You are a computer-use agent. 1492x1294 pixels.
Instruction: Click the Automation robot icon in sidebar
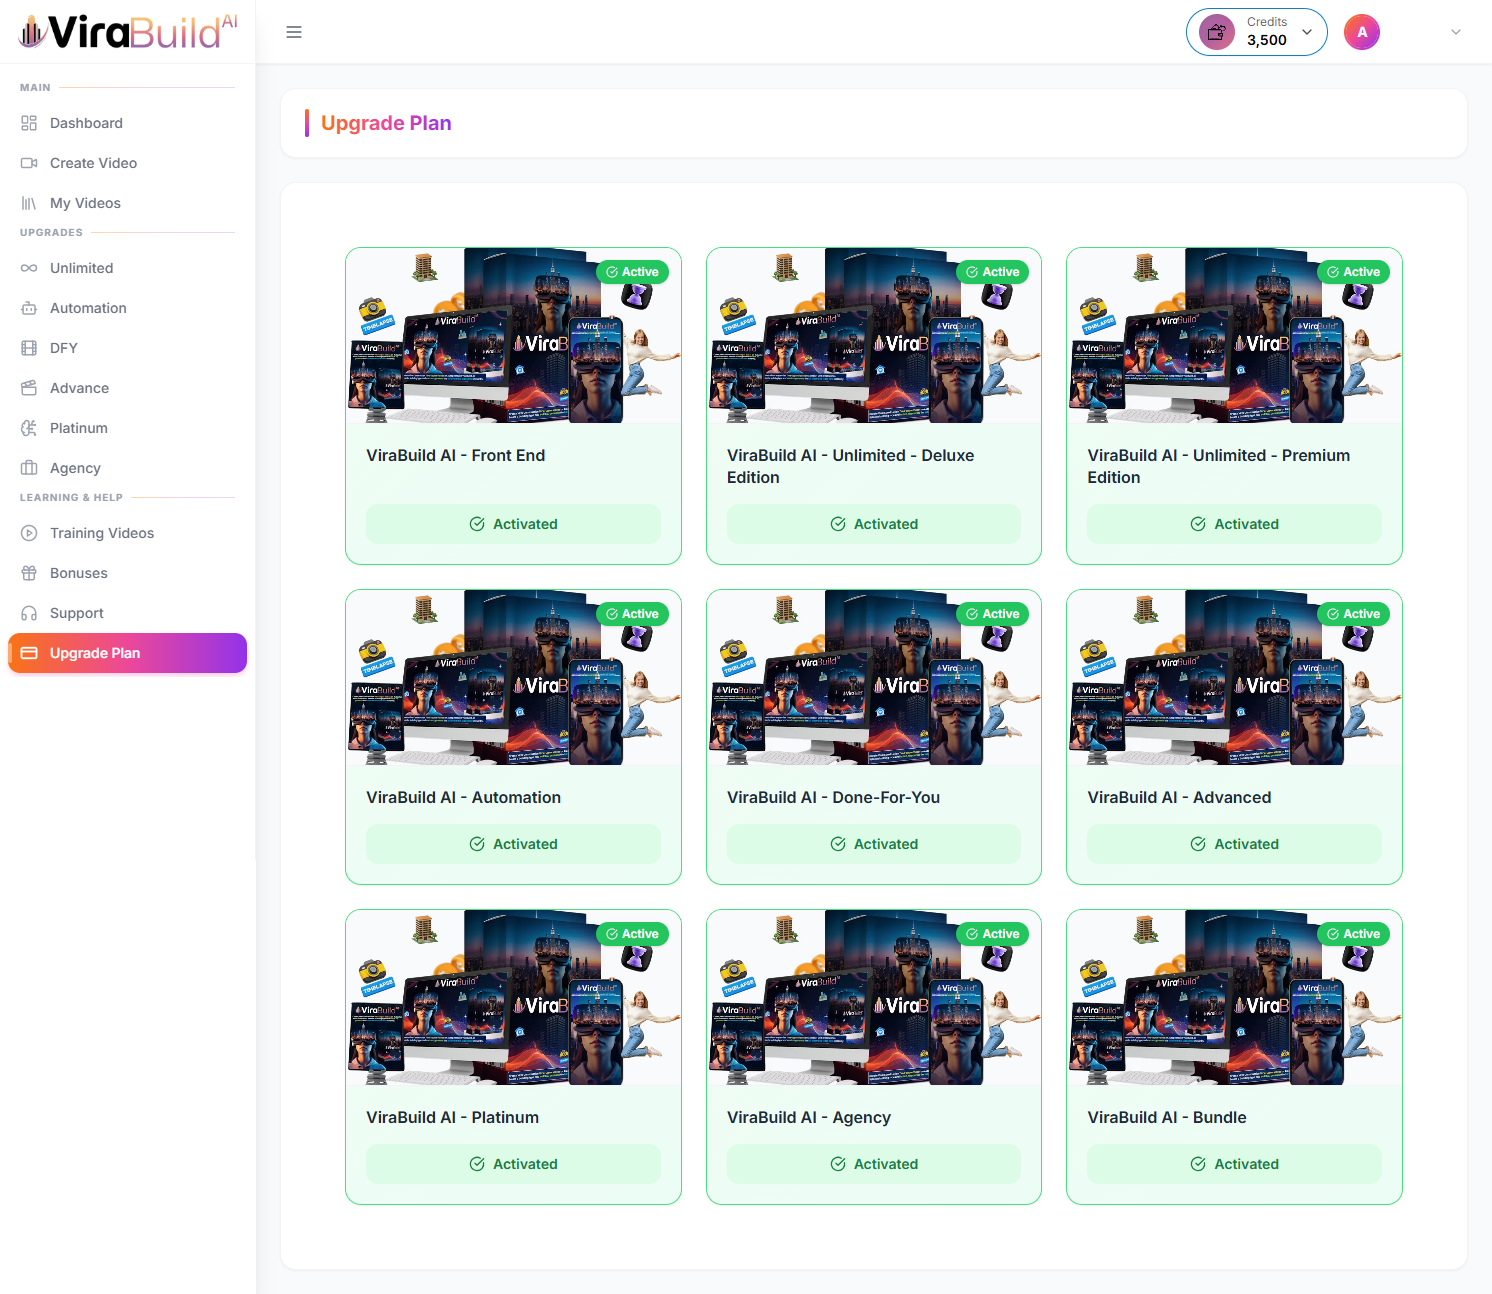click(x=29, y=308)
